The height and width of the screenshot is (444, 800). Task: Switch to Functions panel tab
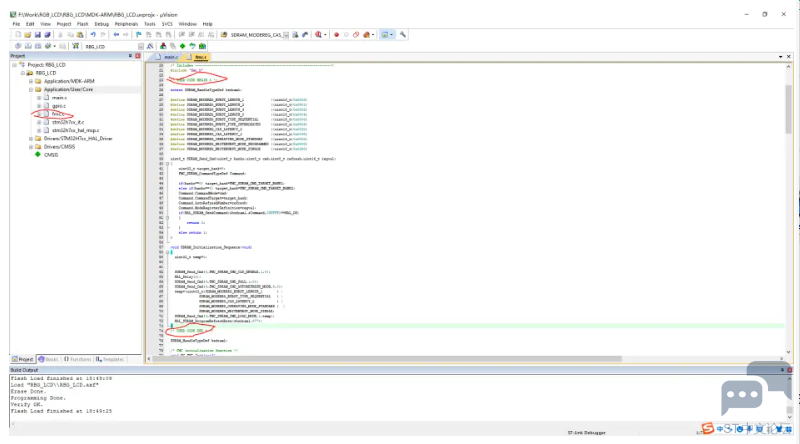pos(78,359)
